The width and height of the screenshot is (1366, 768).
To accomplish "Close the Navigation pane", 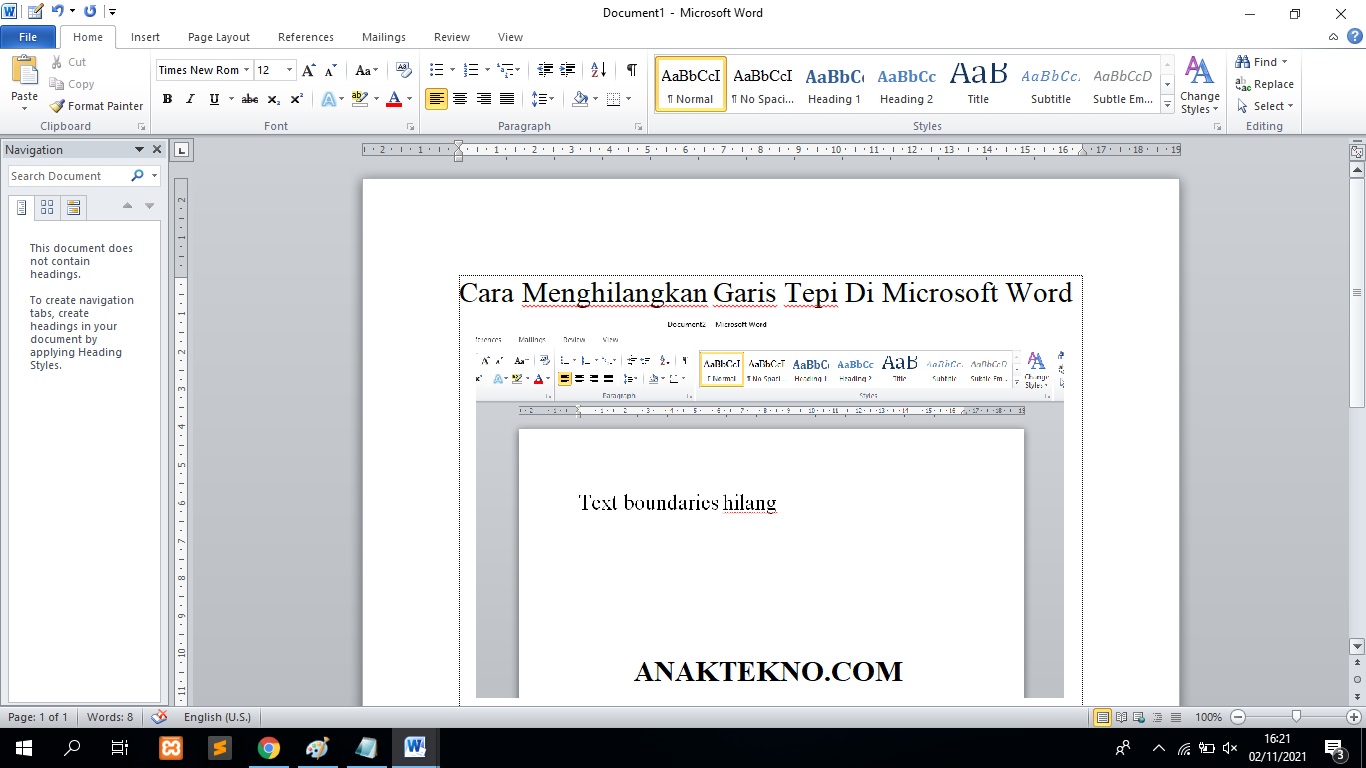I will point(157,149).
